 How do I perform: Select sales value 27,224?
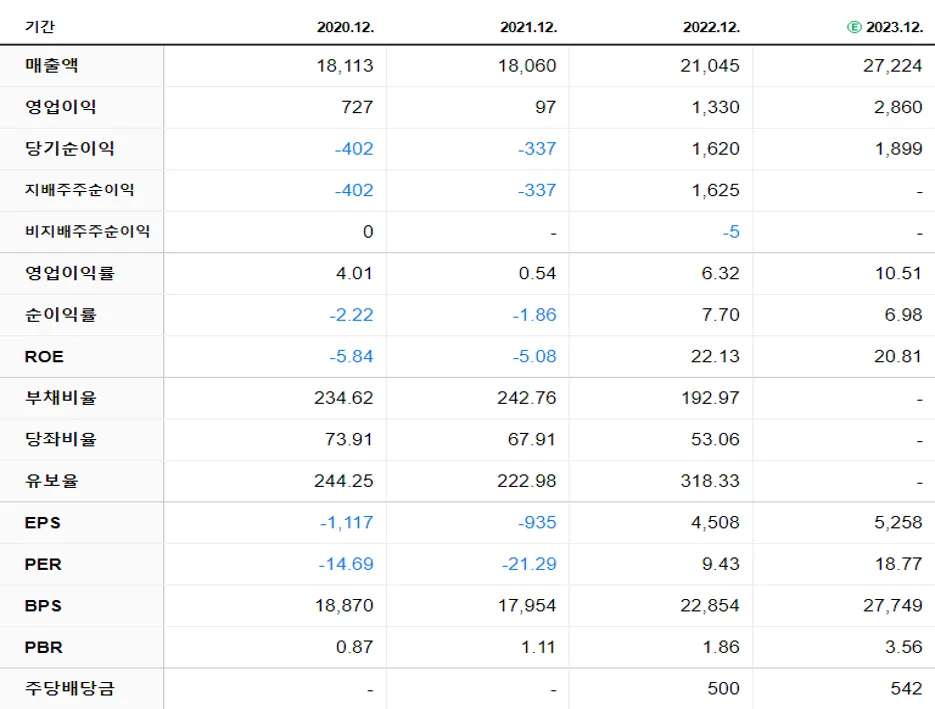893,66
